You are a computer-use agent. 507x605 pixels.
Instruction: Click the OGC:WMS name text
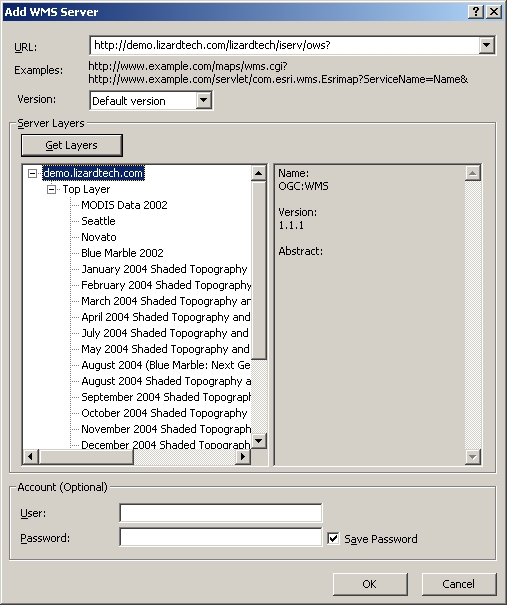(x=303, y=186)
